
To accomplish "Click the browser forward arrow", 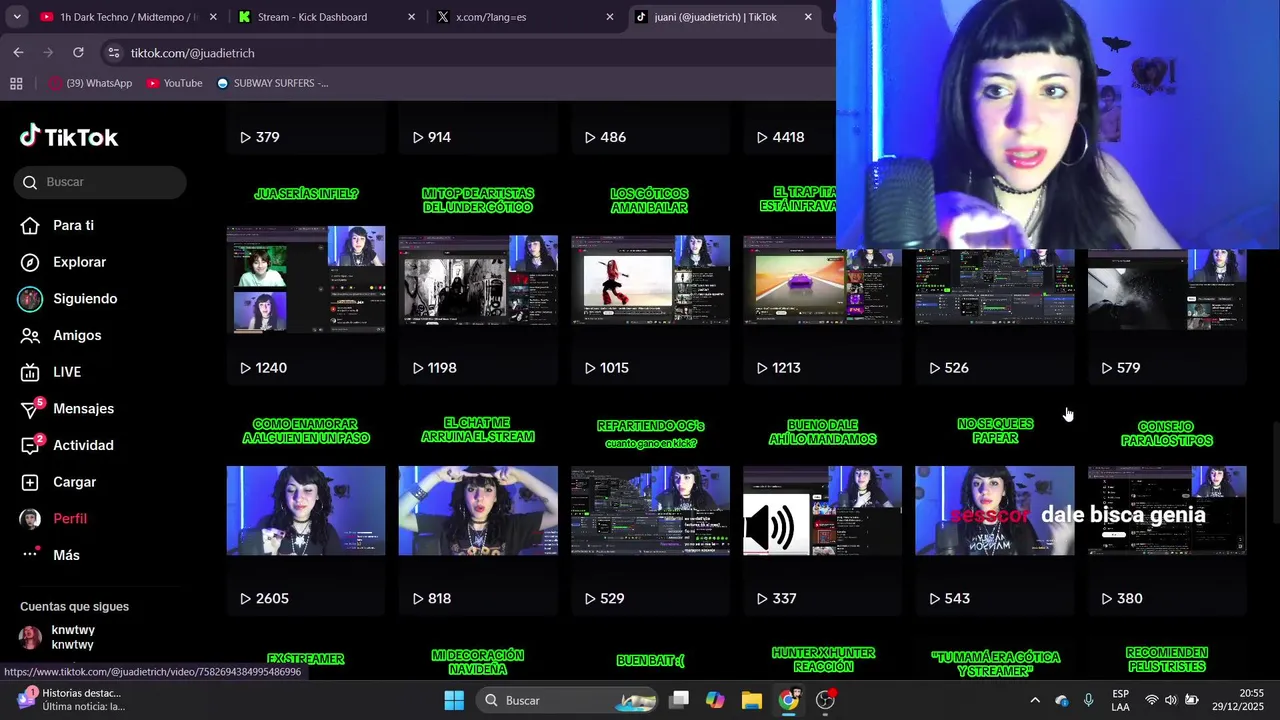I will point(48,52).
